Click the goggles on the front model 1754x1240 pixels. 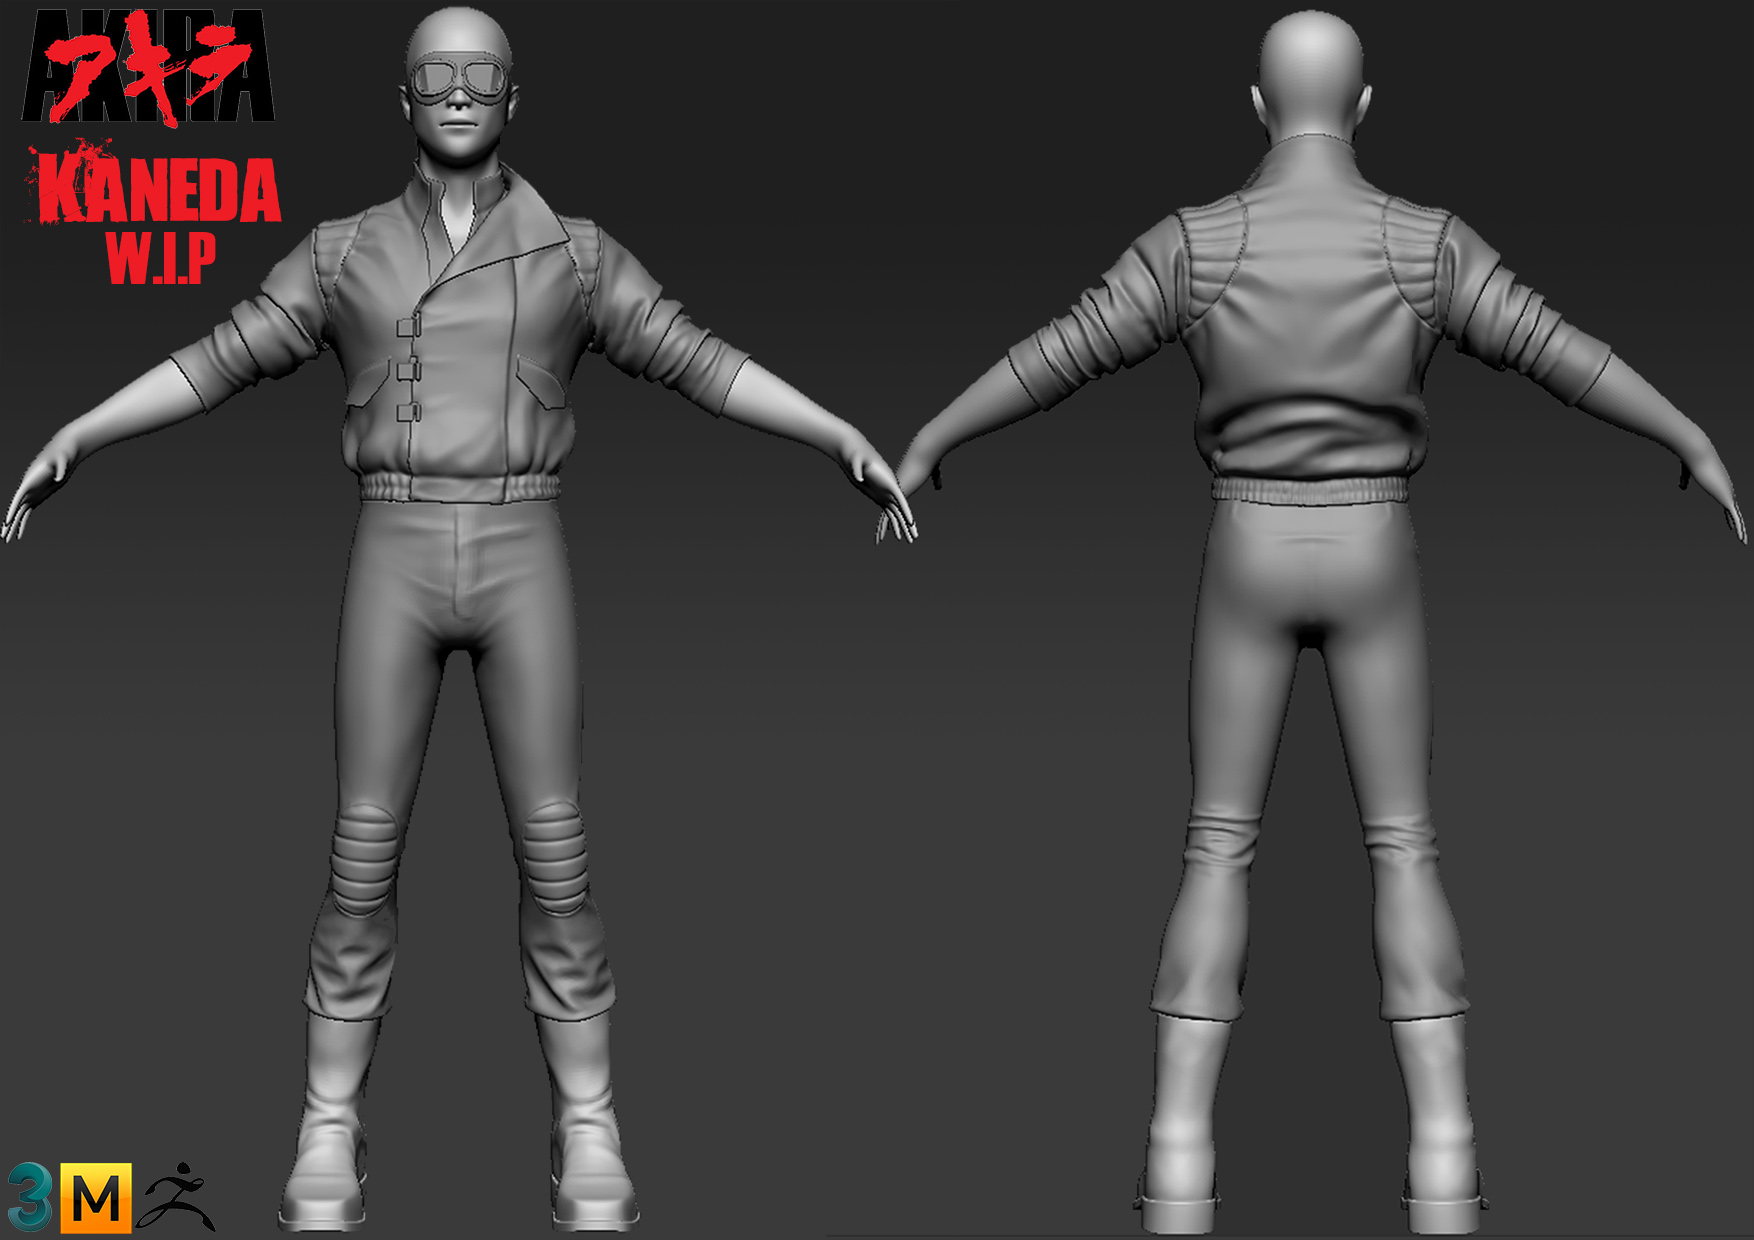click(459, 79)
